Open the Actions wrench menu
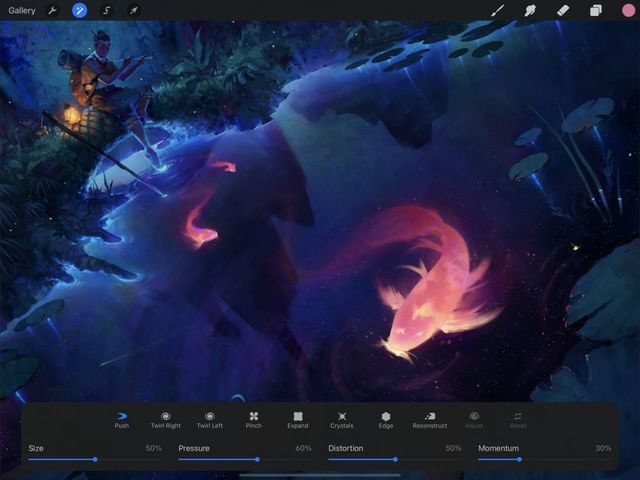This screenshot has height=480, width=640. 53,11
